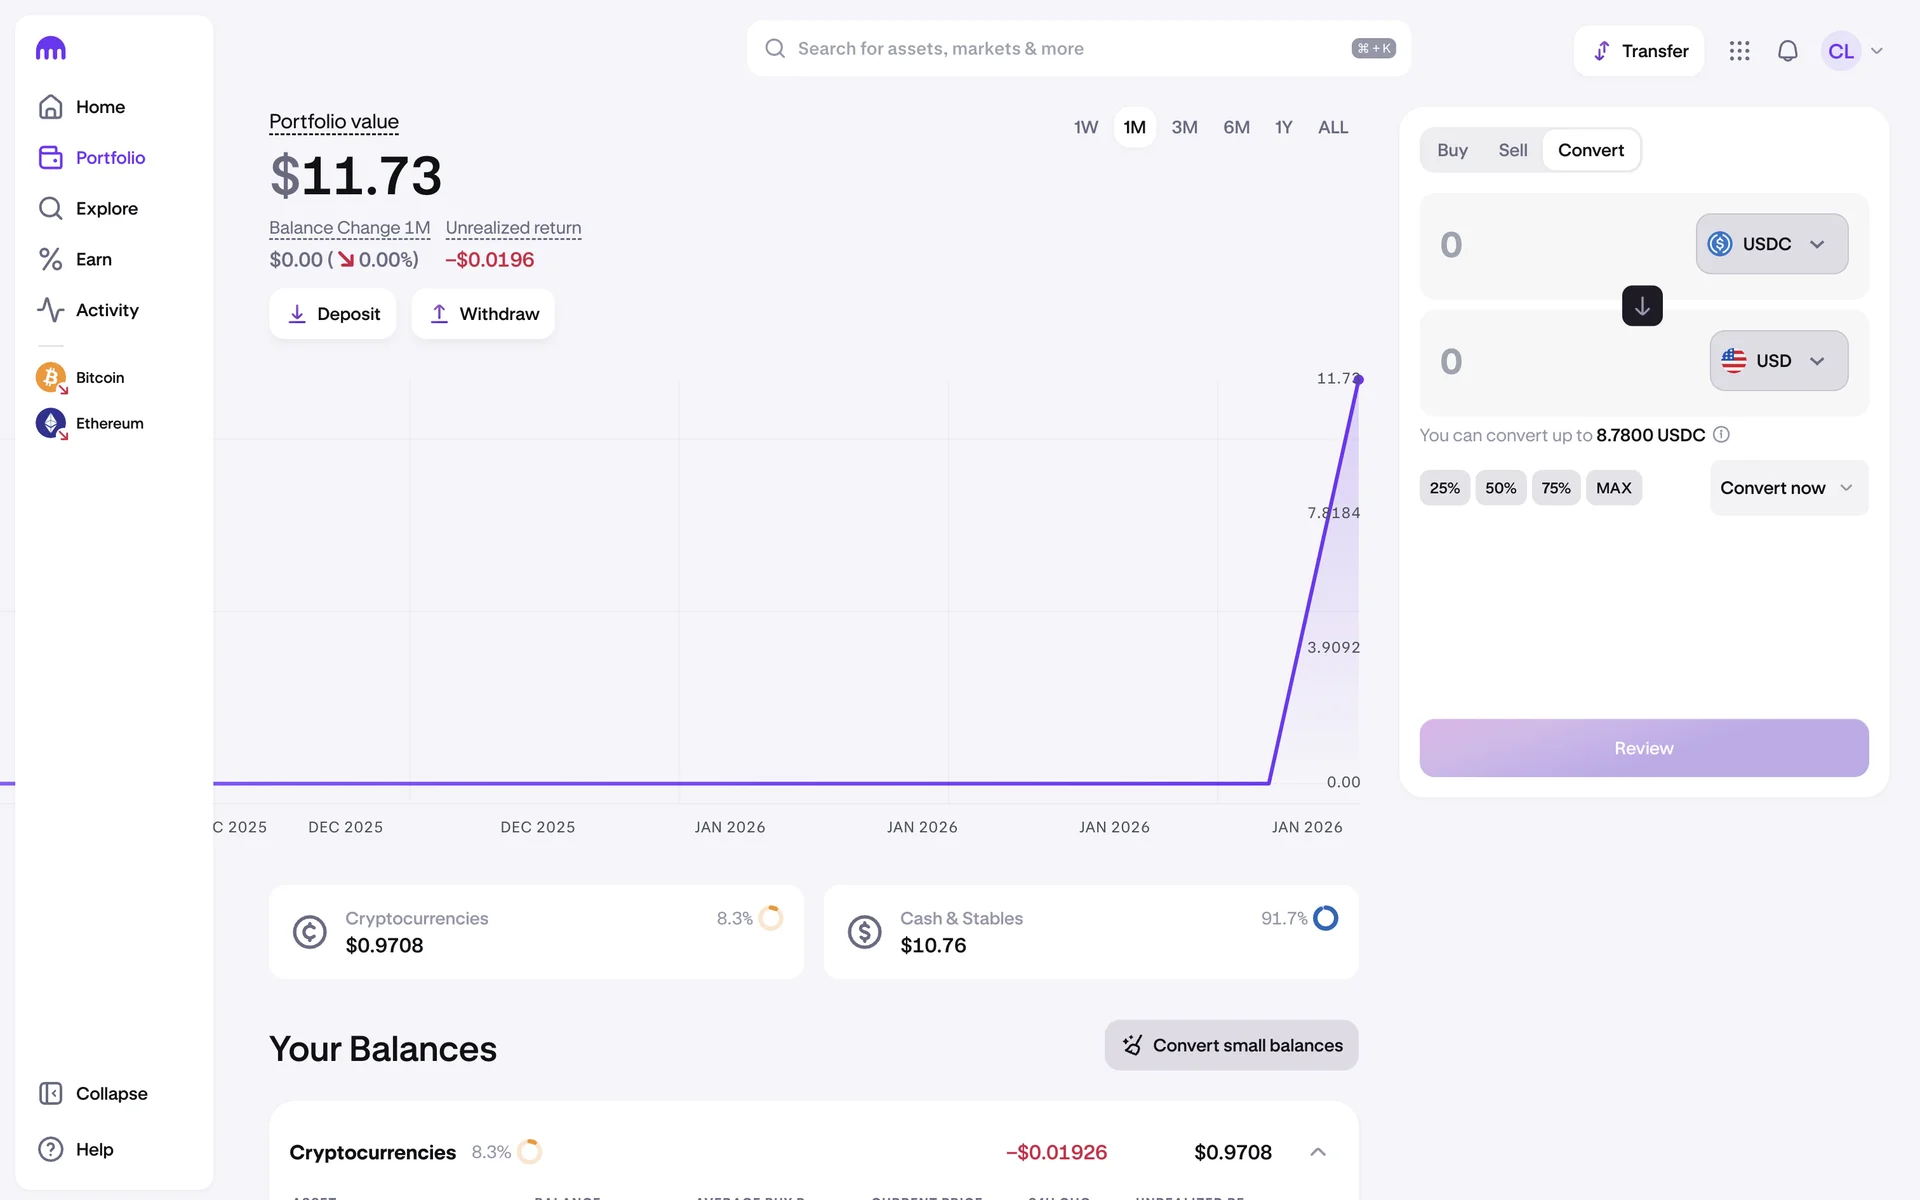Click the swap direction arrow button
Viewport: 1920px width, 1200px height.
point(1641,306)
